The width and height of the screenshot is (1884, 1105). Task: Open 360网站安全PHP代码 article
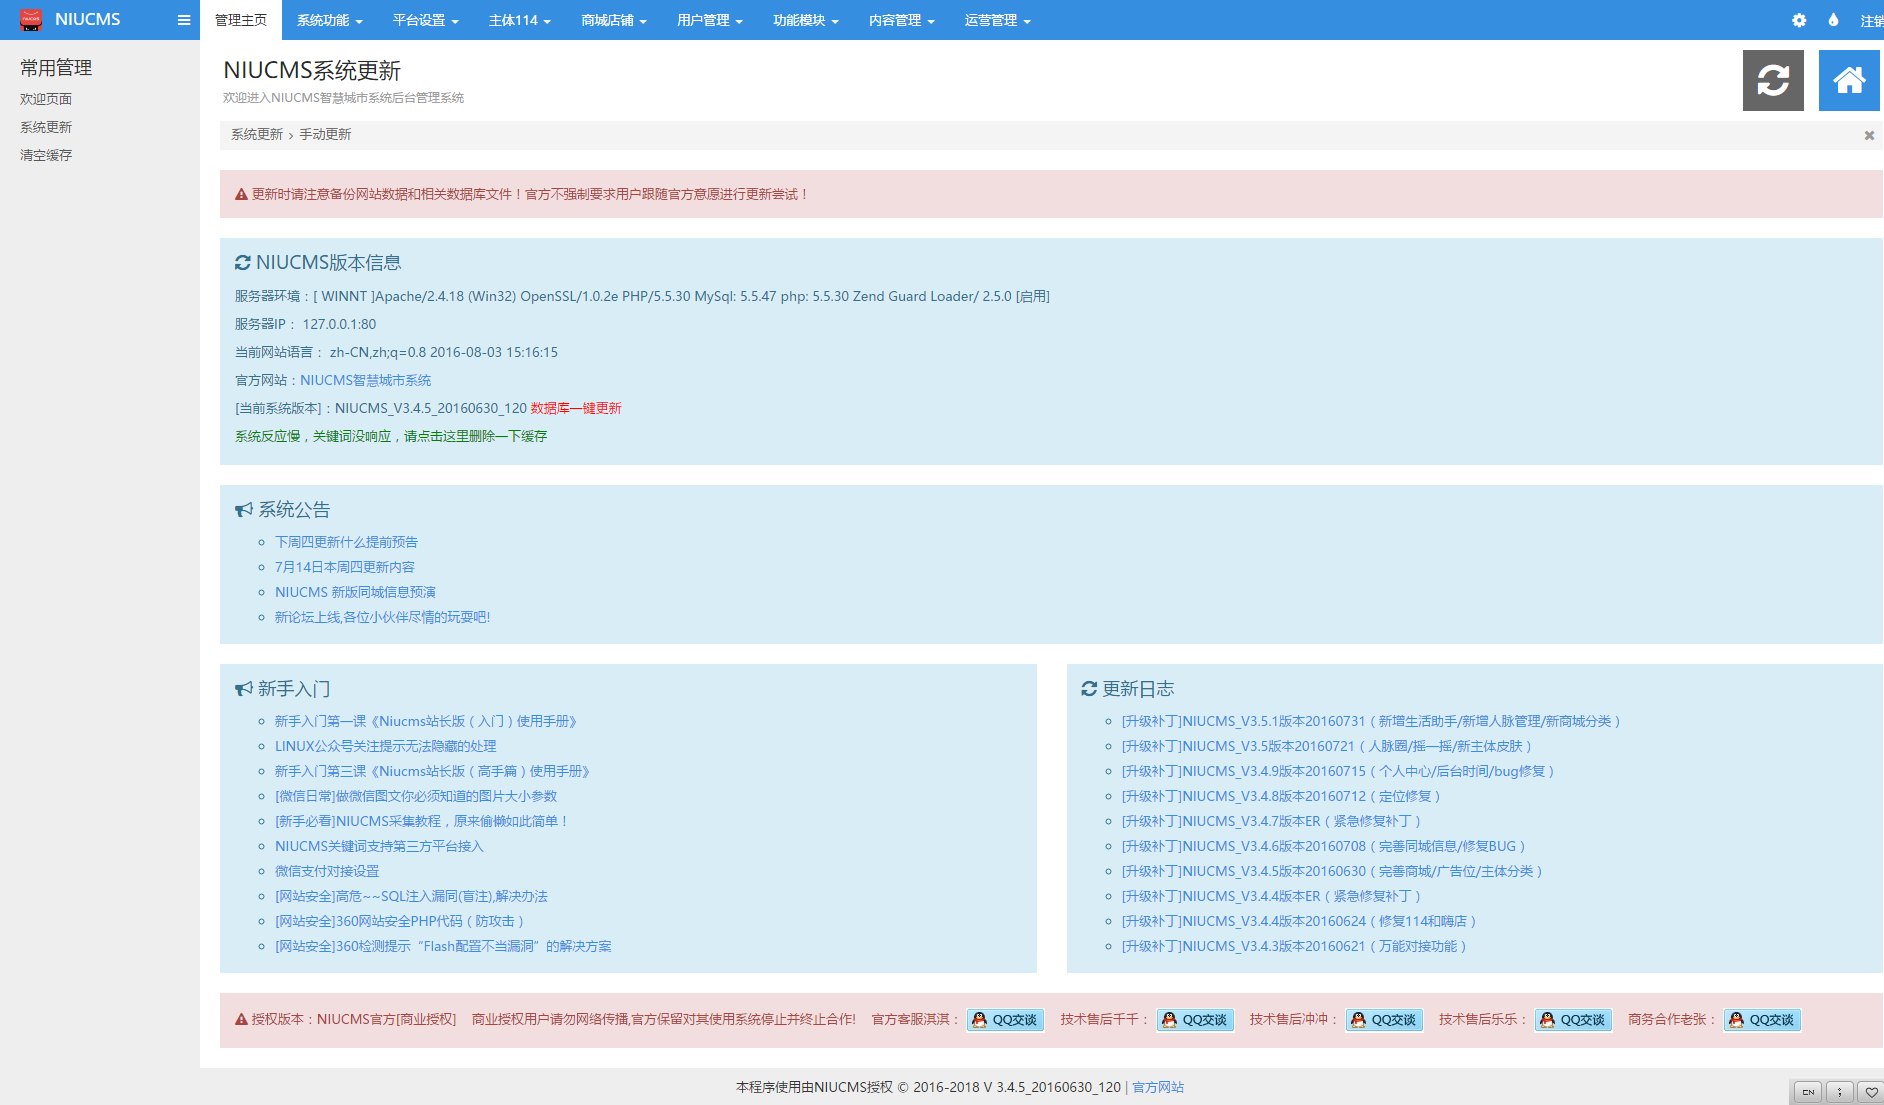[400, 921]
